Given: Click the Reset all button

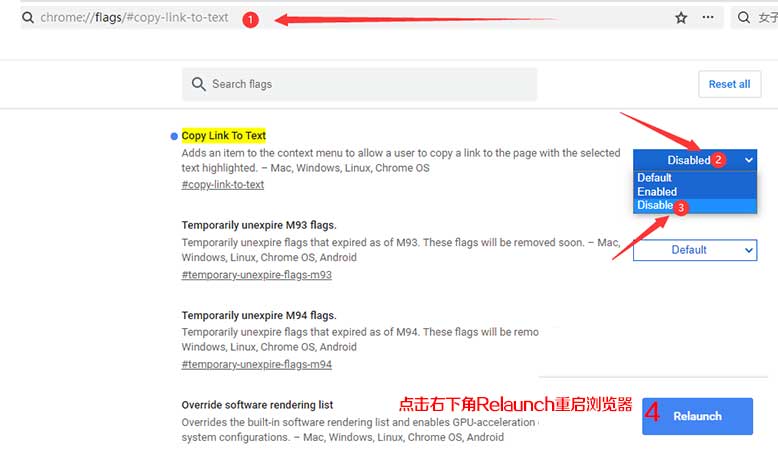Looking at the screenshot, I should click(x=729, y=84).
